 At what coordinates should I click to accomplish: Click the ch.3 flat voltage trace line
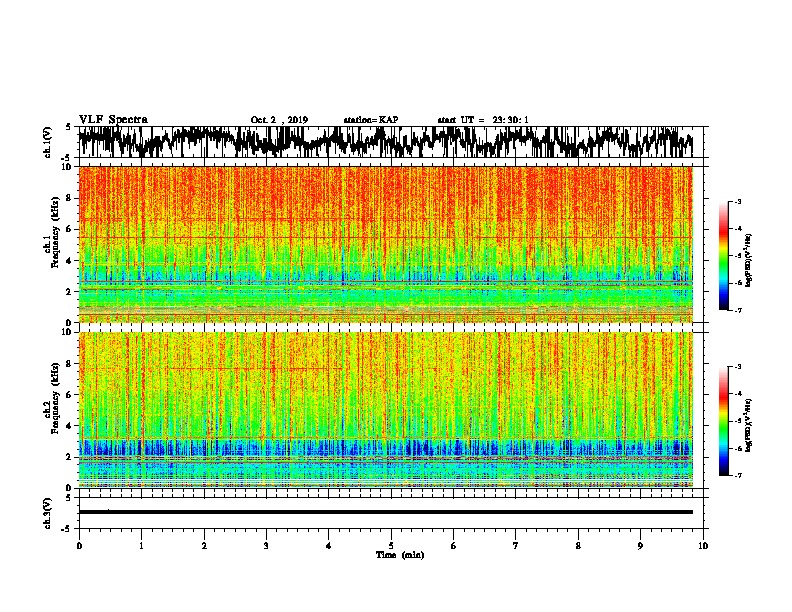(385, 512)
